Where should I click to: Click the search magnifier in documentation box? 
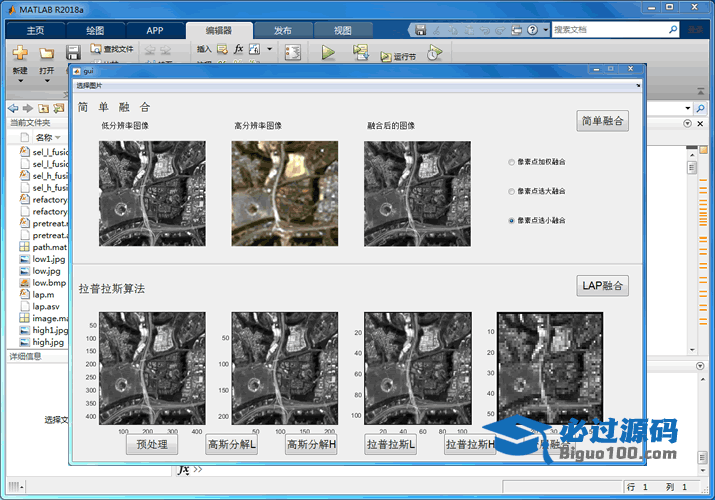(673, 30)
